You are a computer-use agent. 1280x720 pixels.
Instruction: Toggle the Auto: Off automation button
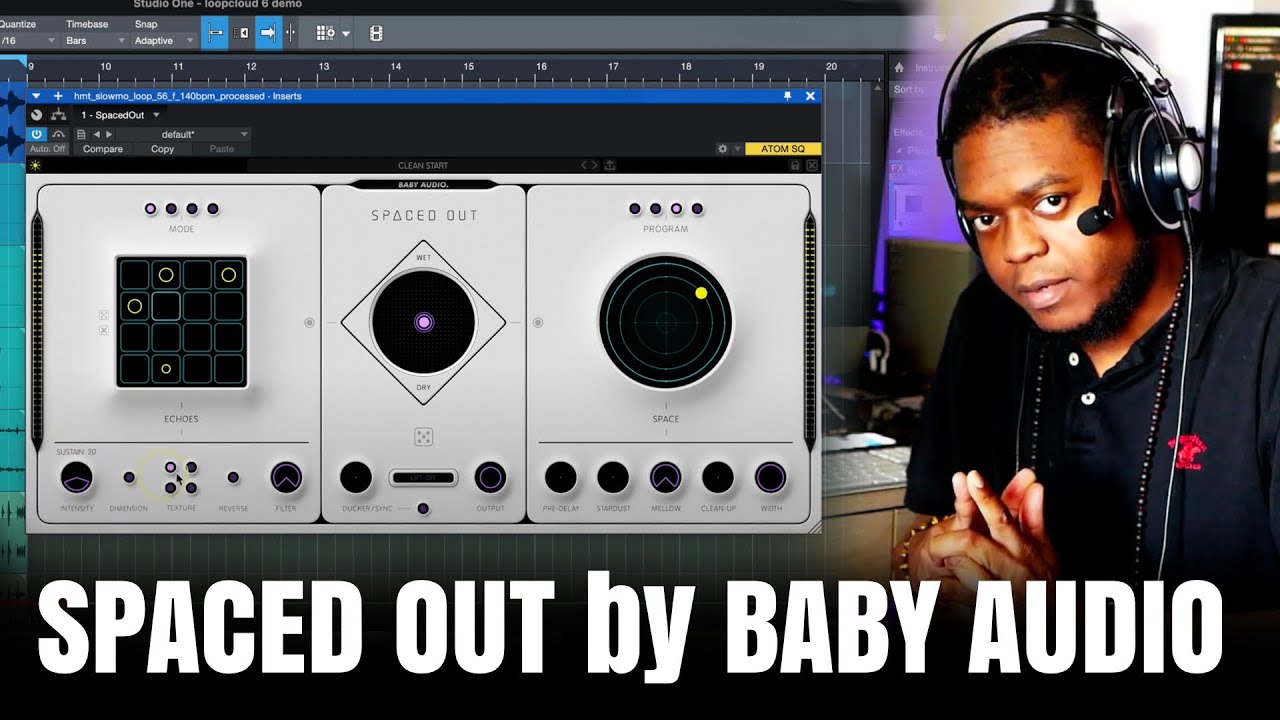(48, 149)
